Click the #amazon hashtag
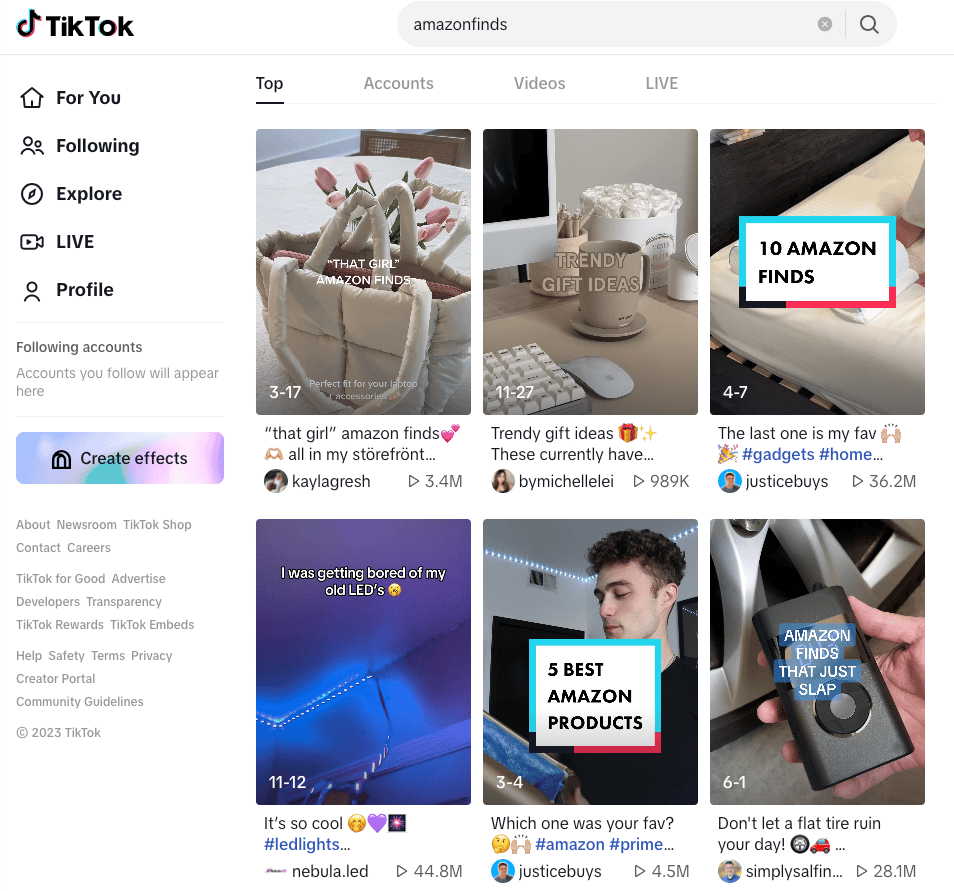The height and width of the screenshot is (891, 954). coord(570,845)
